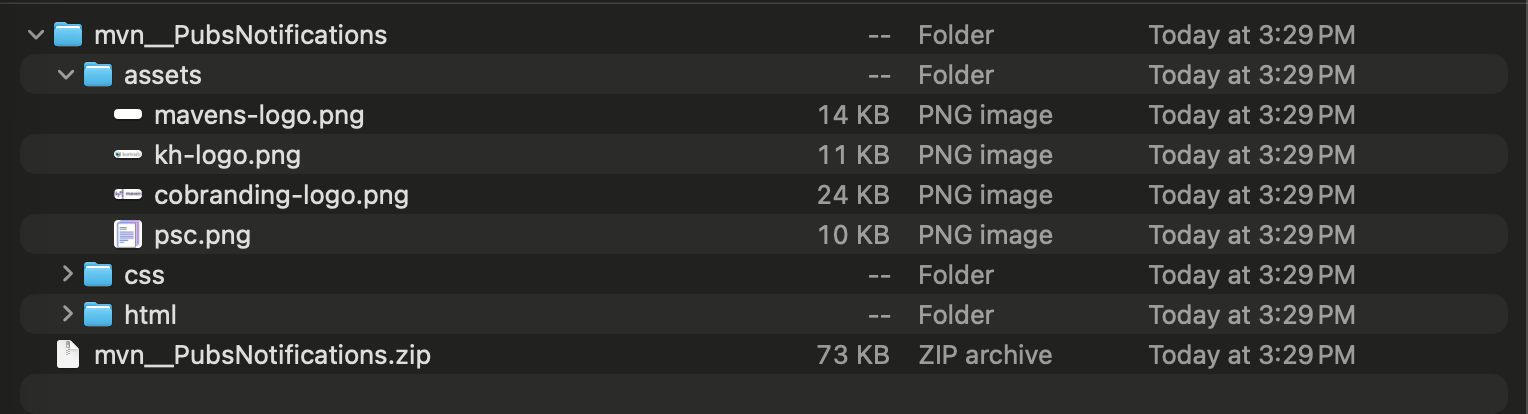Collapse the assets folder
Image resolution: width=1528 pixels, height=414 pixels.
tap(66, 75)
